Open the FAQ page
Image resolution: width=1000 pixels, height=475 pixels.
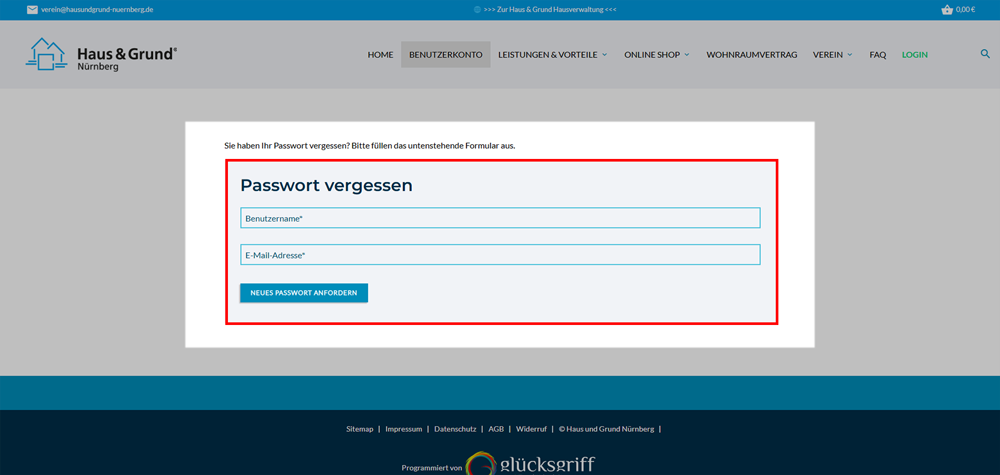point(877,55)
